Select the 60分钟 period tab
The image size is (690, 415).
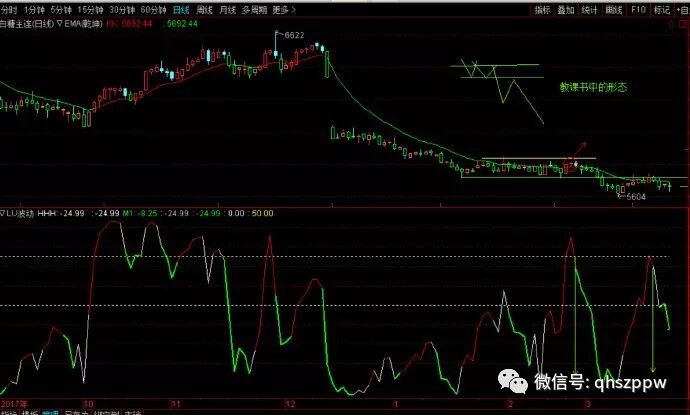click(154, 10)
